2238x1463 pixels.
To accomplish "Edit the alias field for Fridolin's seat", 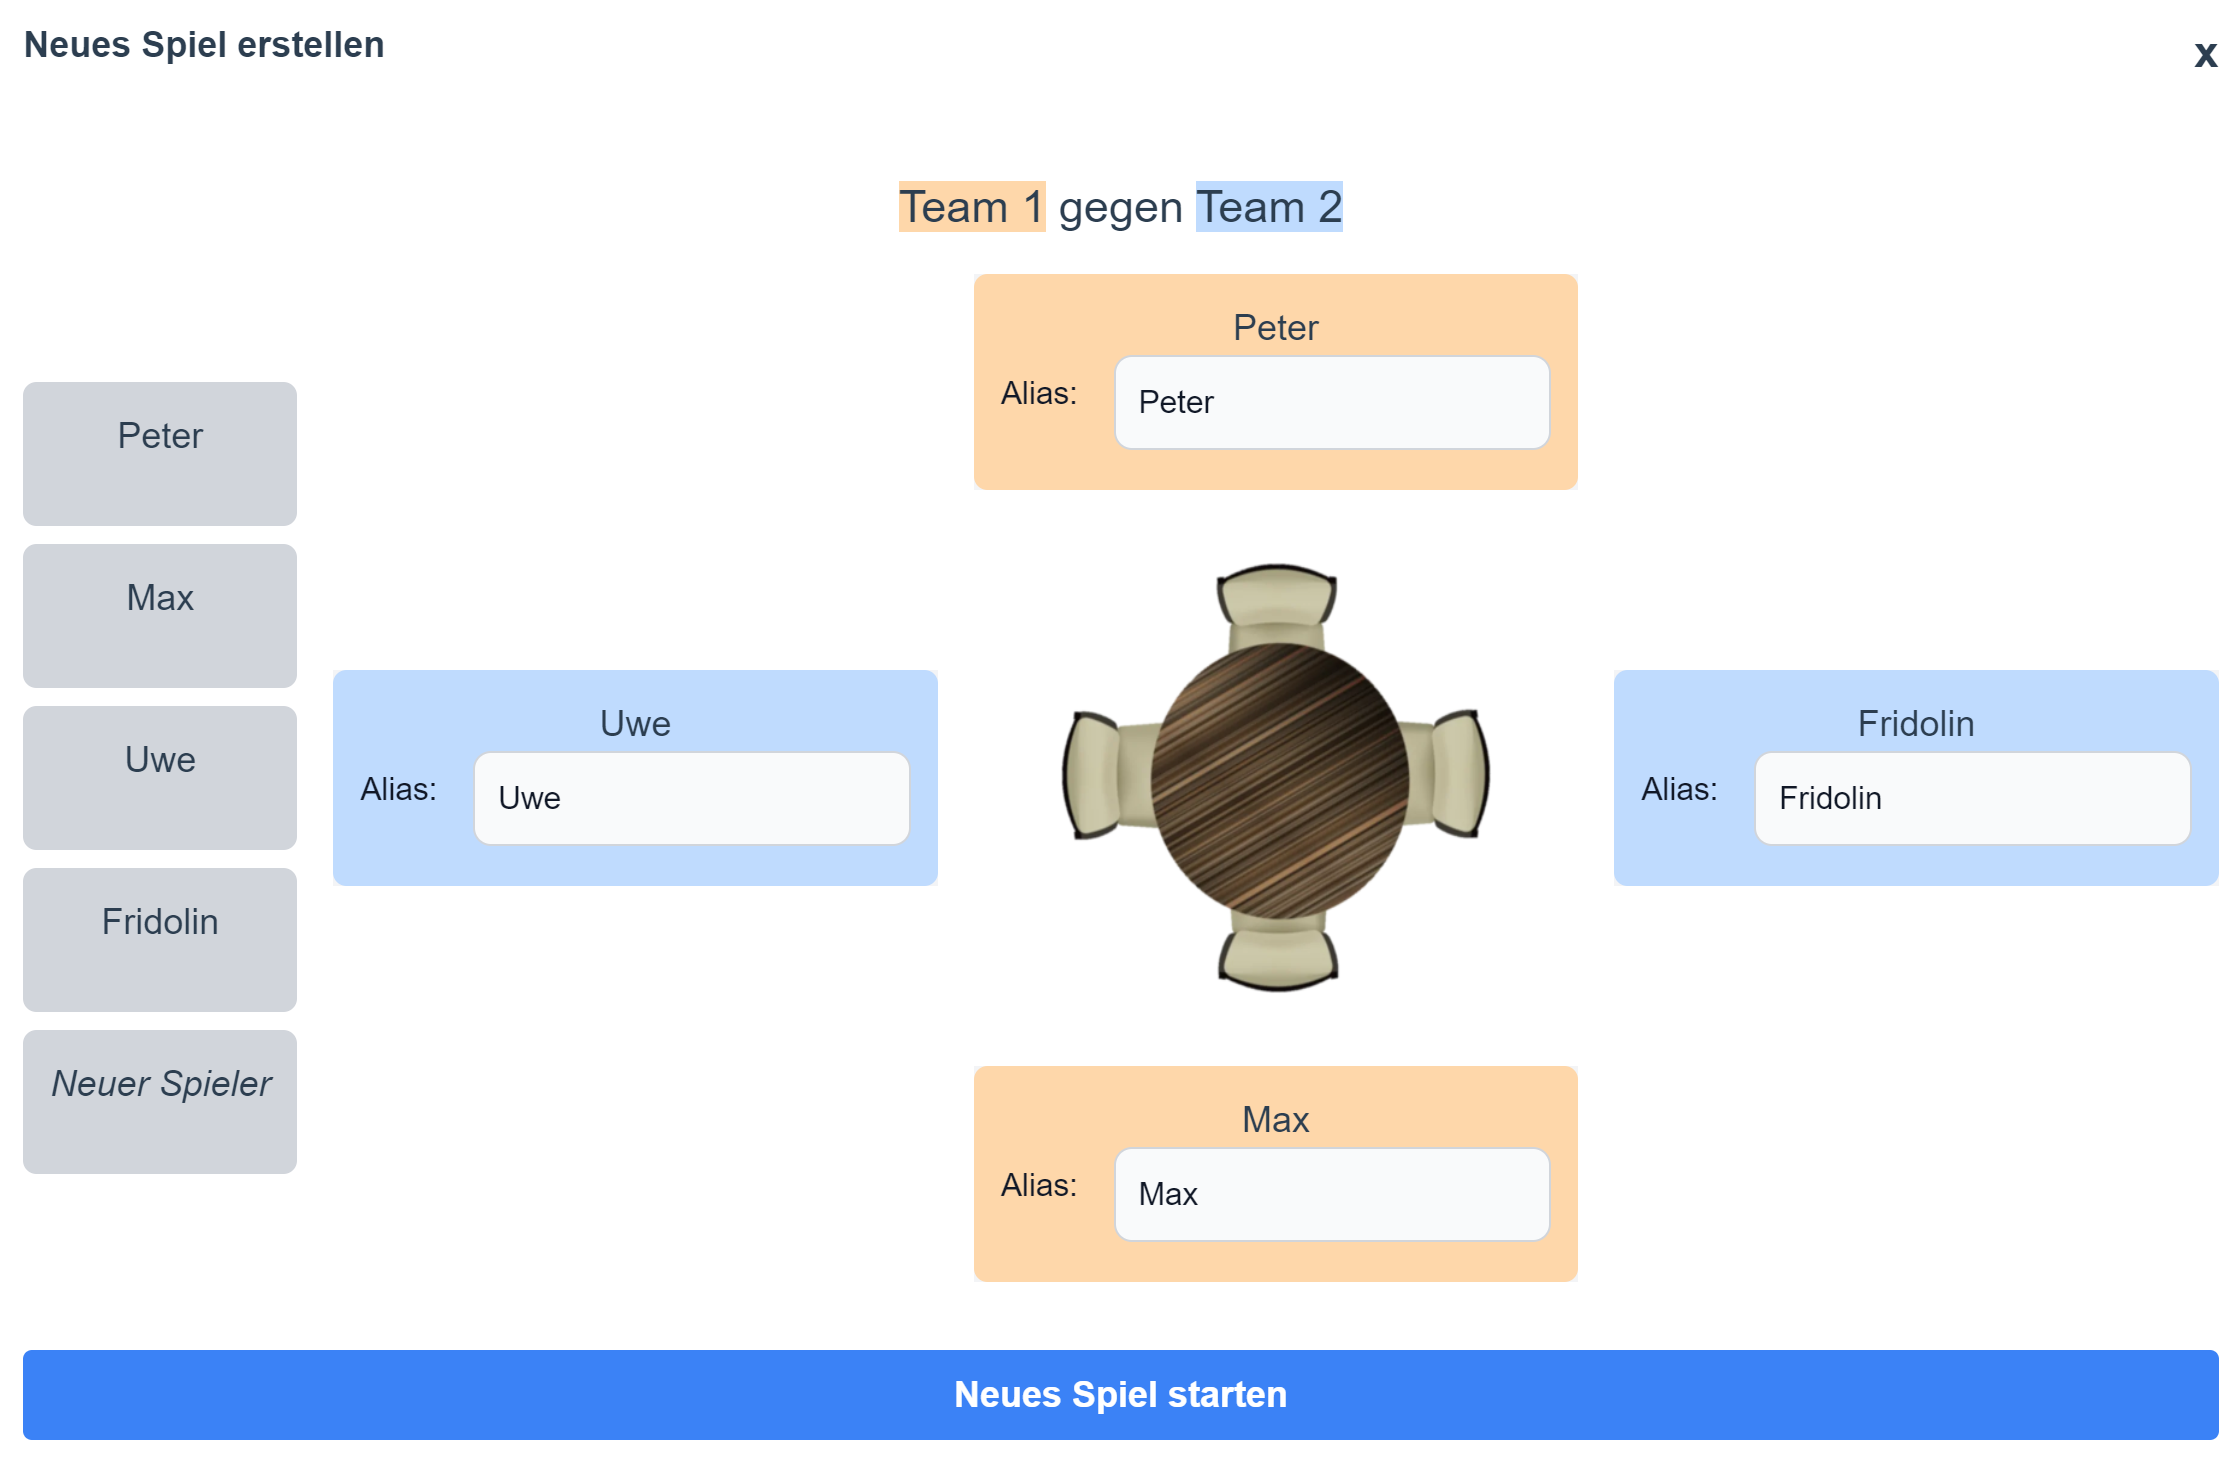I will tap(1971, 798).
